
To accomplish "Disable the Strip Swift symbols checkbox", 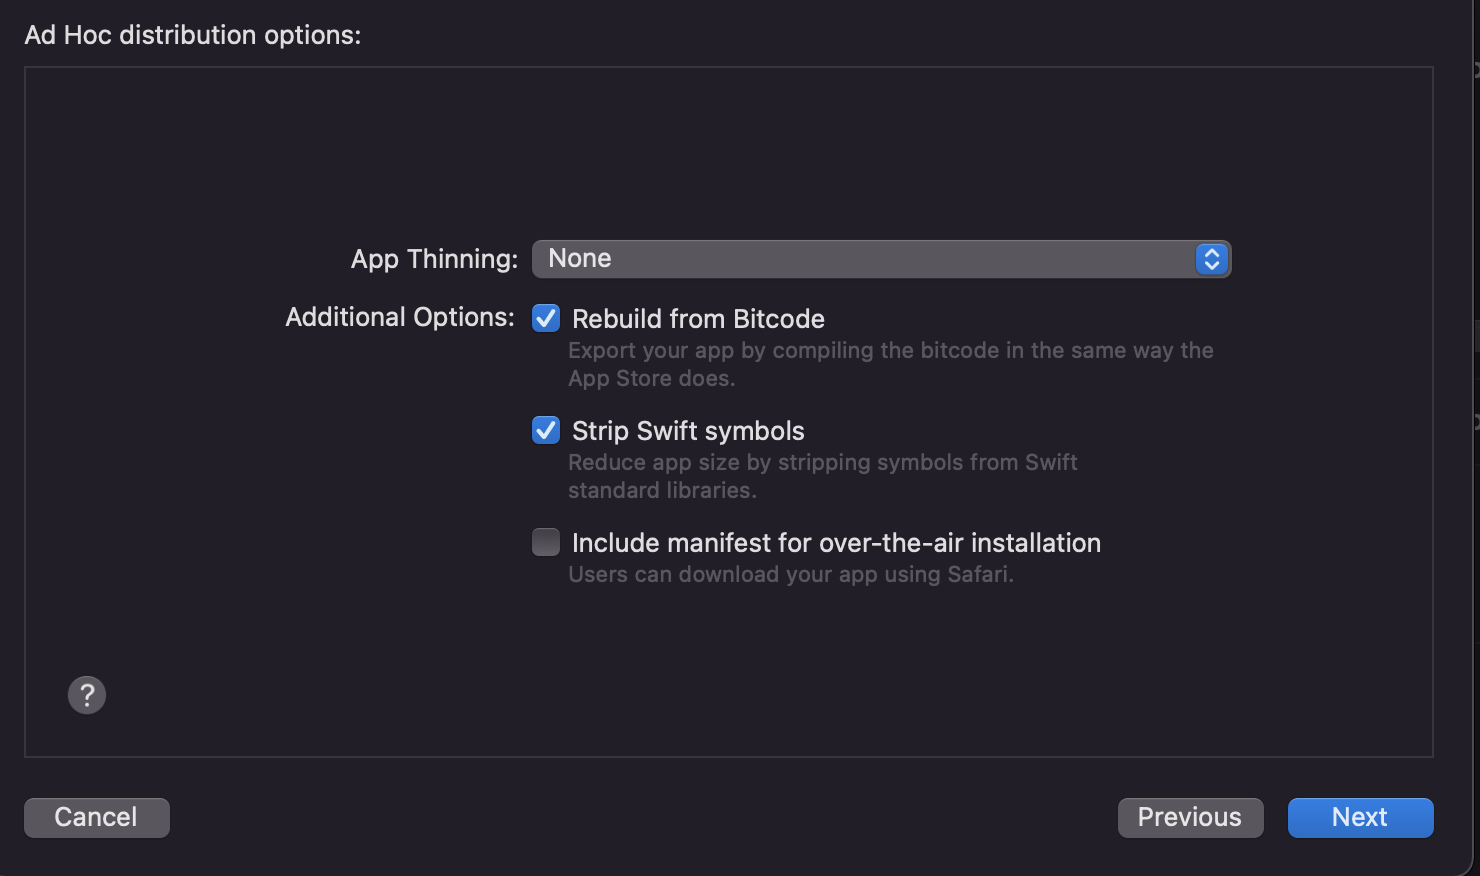I will click(546, 430).
